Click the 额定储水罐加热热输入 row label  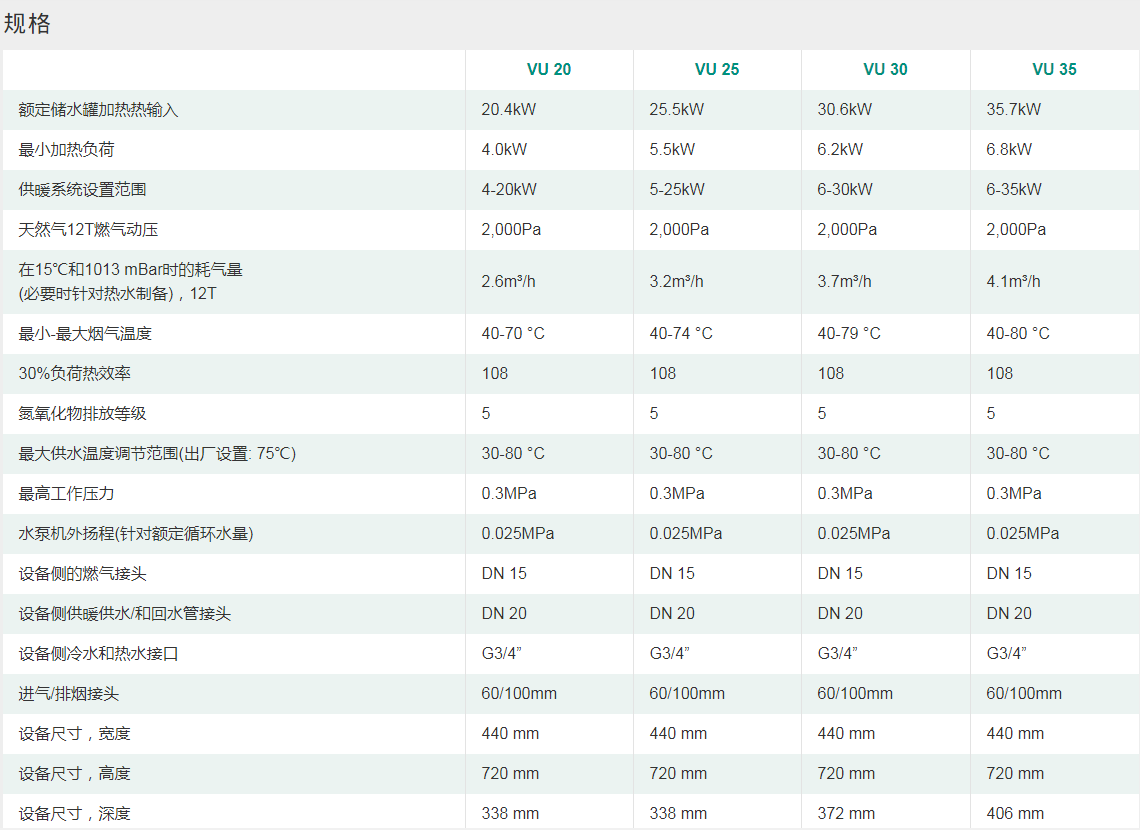pos(98,109)
